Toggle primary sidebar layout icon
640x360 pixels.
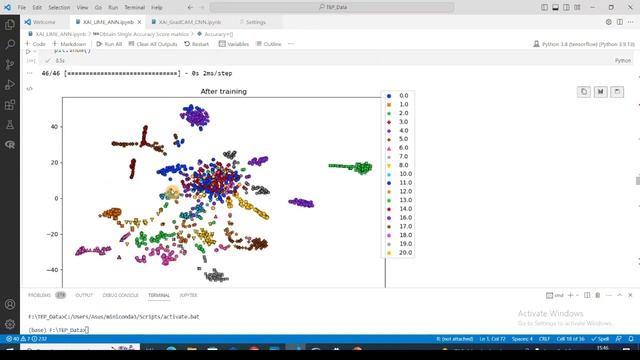pos(544,7)
